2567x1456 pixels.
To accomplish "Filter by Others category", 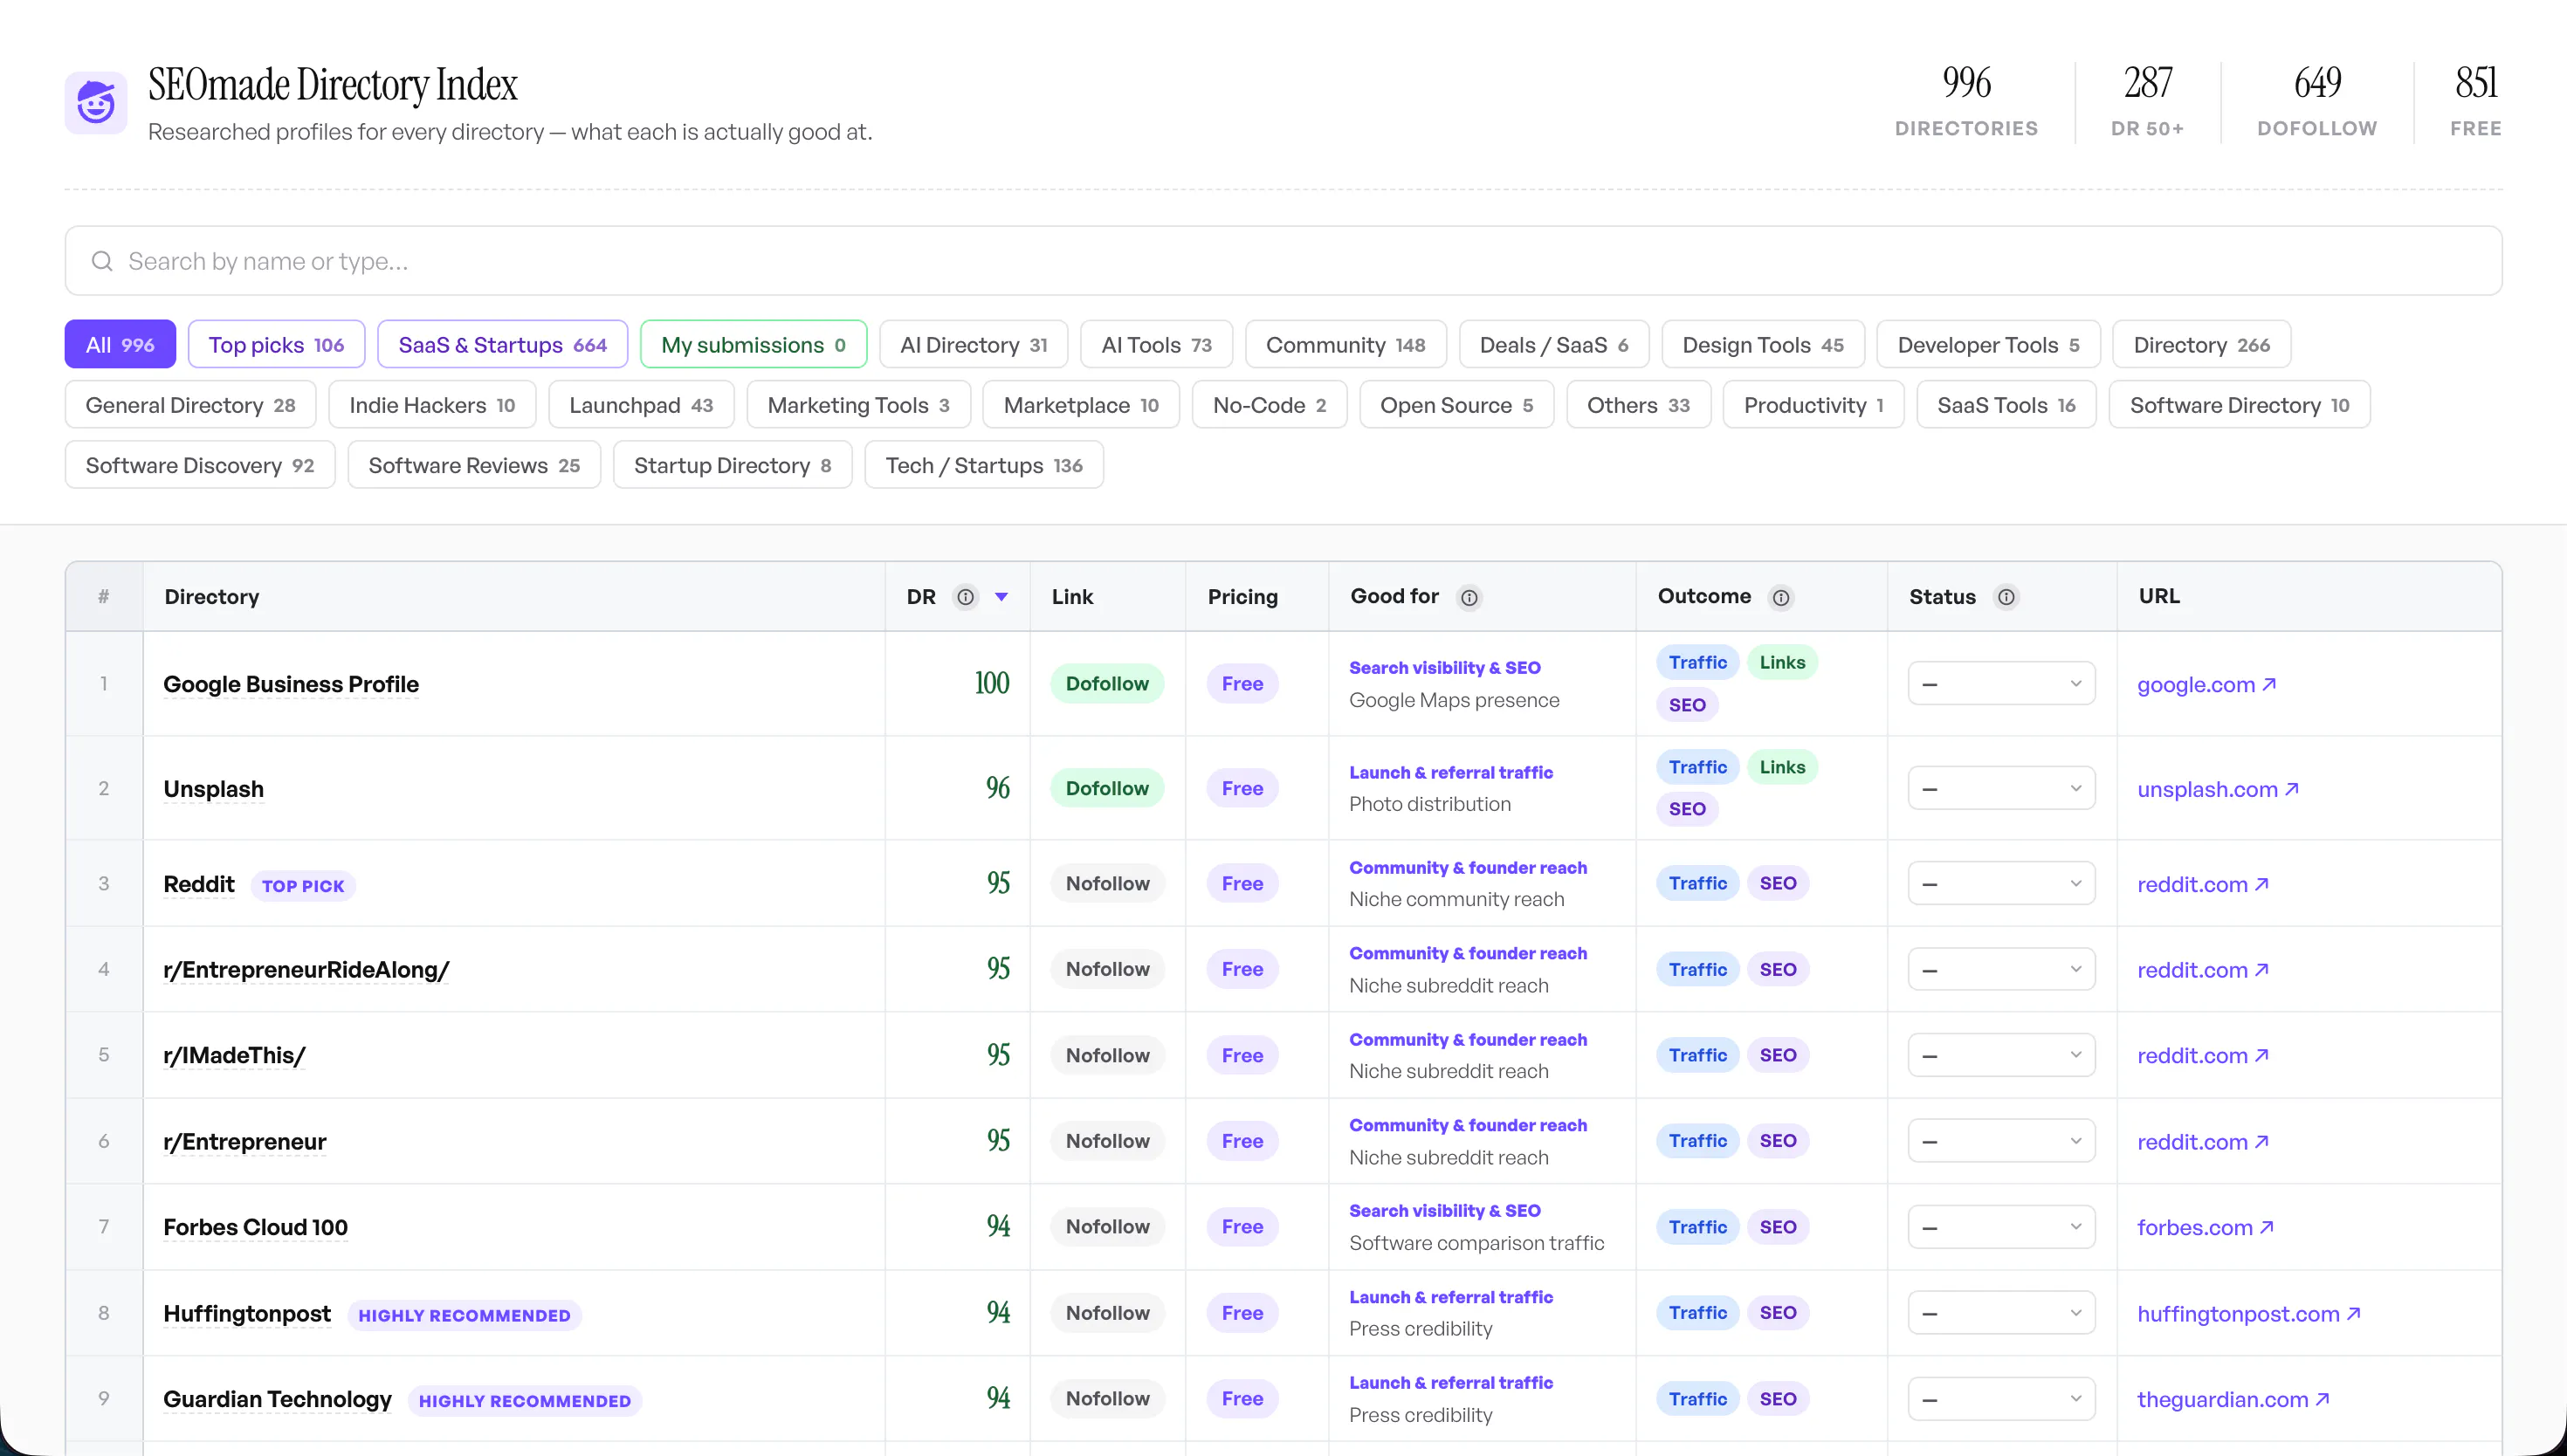I will [1638, 405].
